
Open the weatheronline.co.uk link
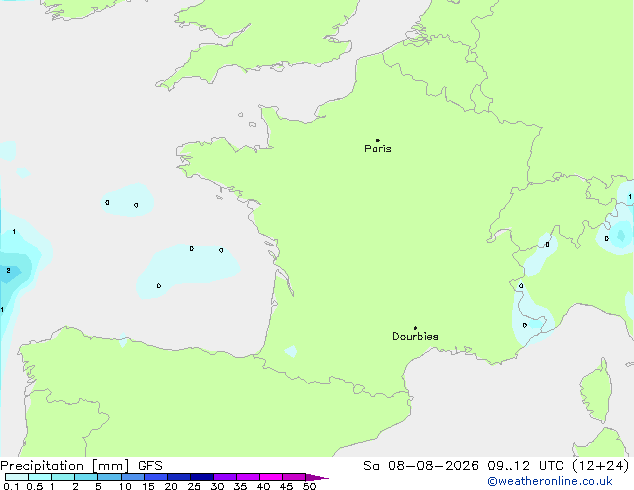pyautogui.click(x=550, y=481)
